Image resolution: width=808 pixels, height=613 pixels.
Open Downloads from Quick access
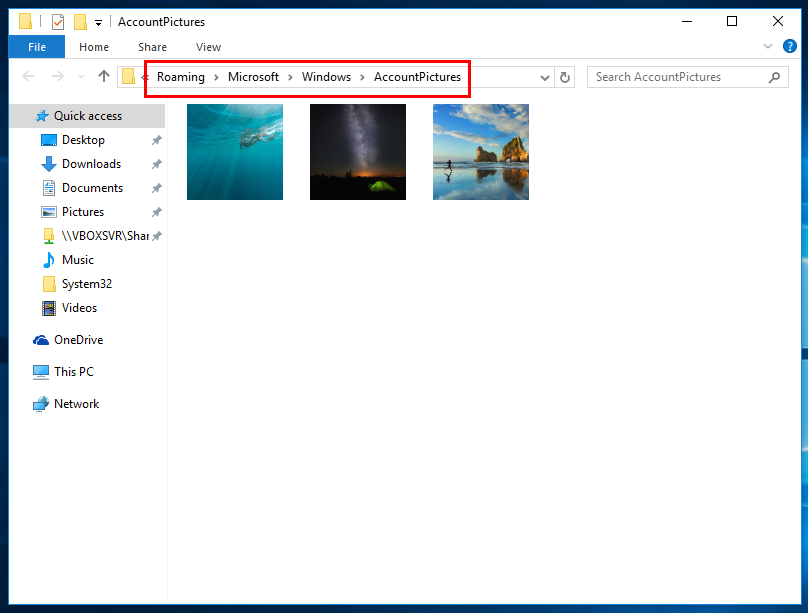[x=91, y=164]
